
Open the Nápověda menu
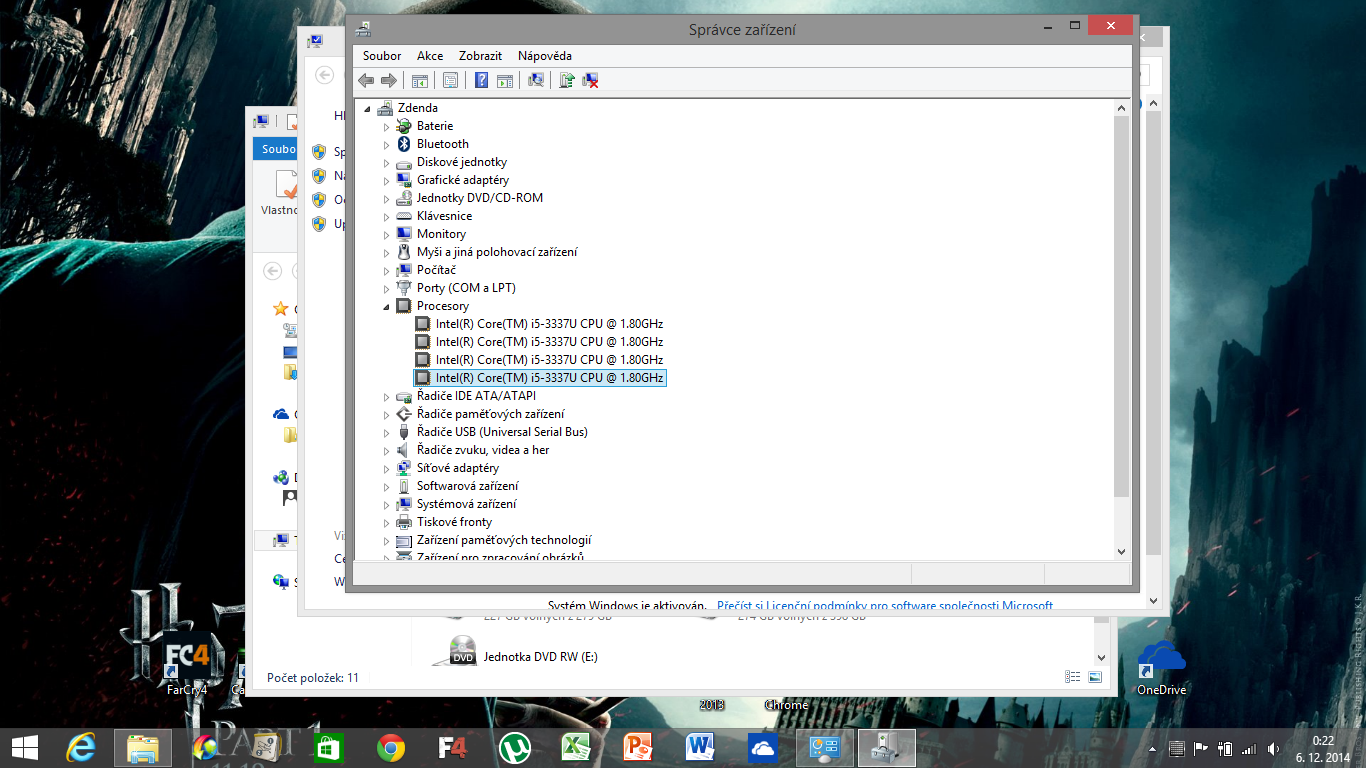[545, 56]
